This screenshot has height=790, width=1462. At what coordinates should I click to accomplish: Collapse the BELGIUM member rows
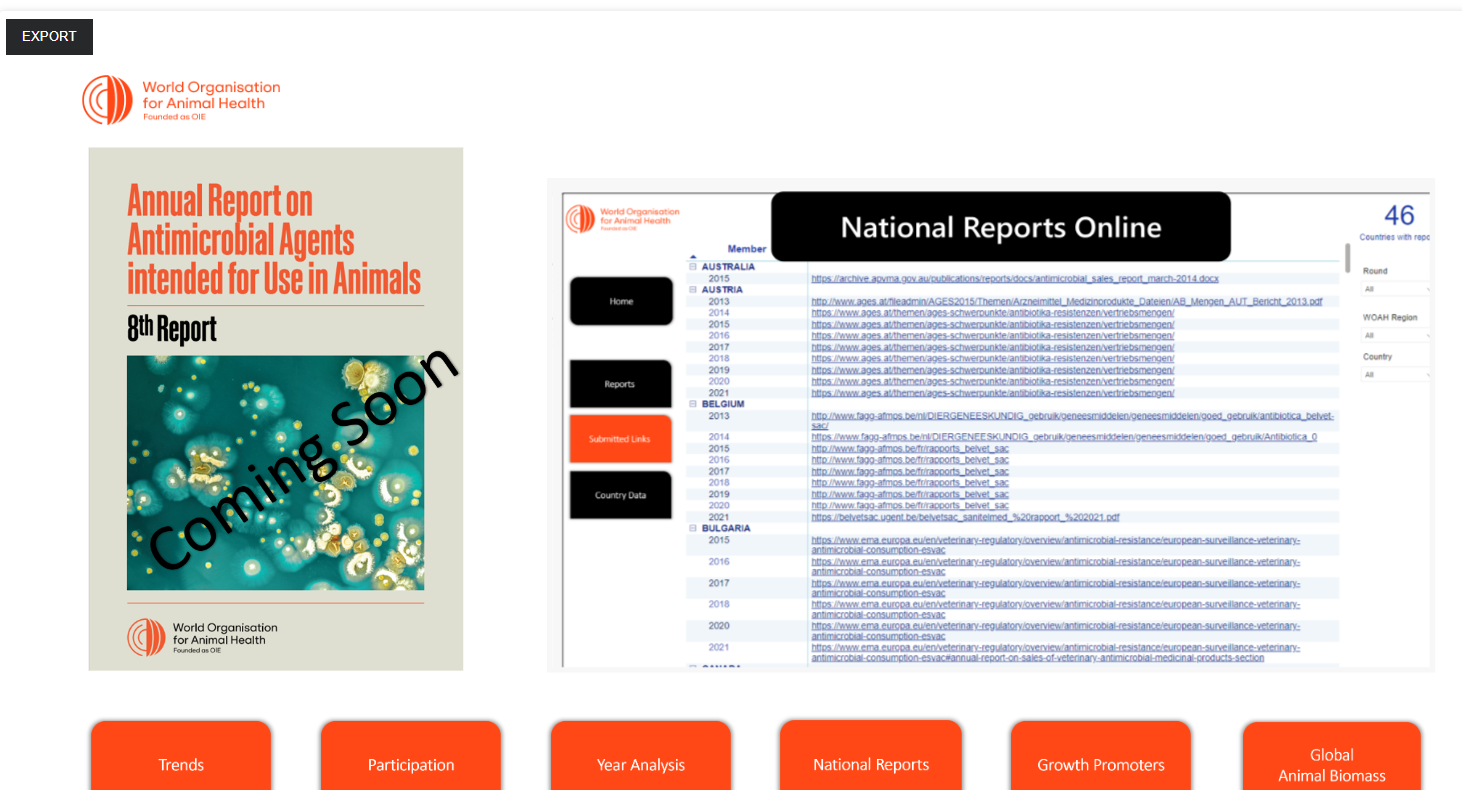click(692, 404)
